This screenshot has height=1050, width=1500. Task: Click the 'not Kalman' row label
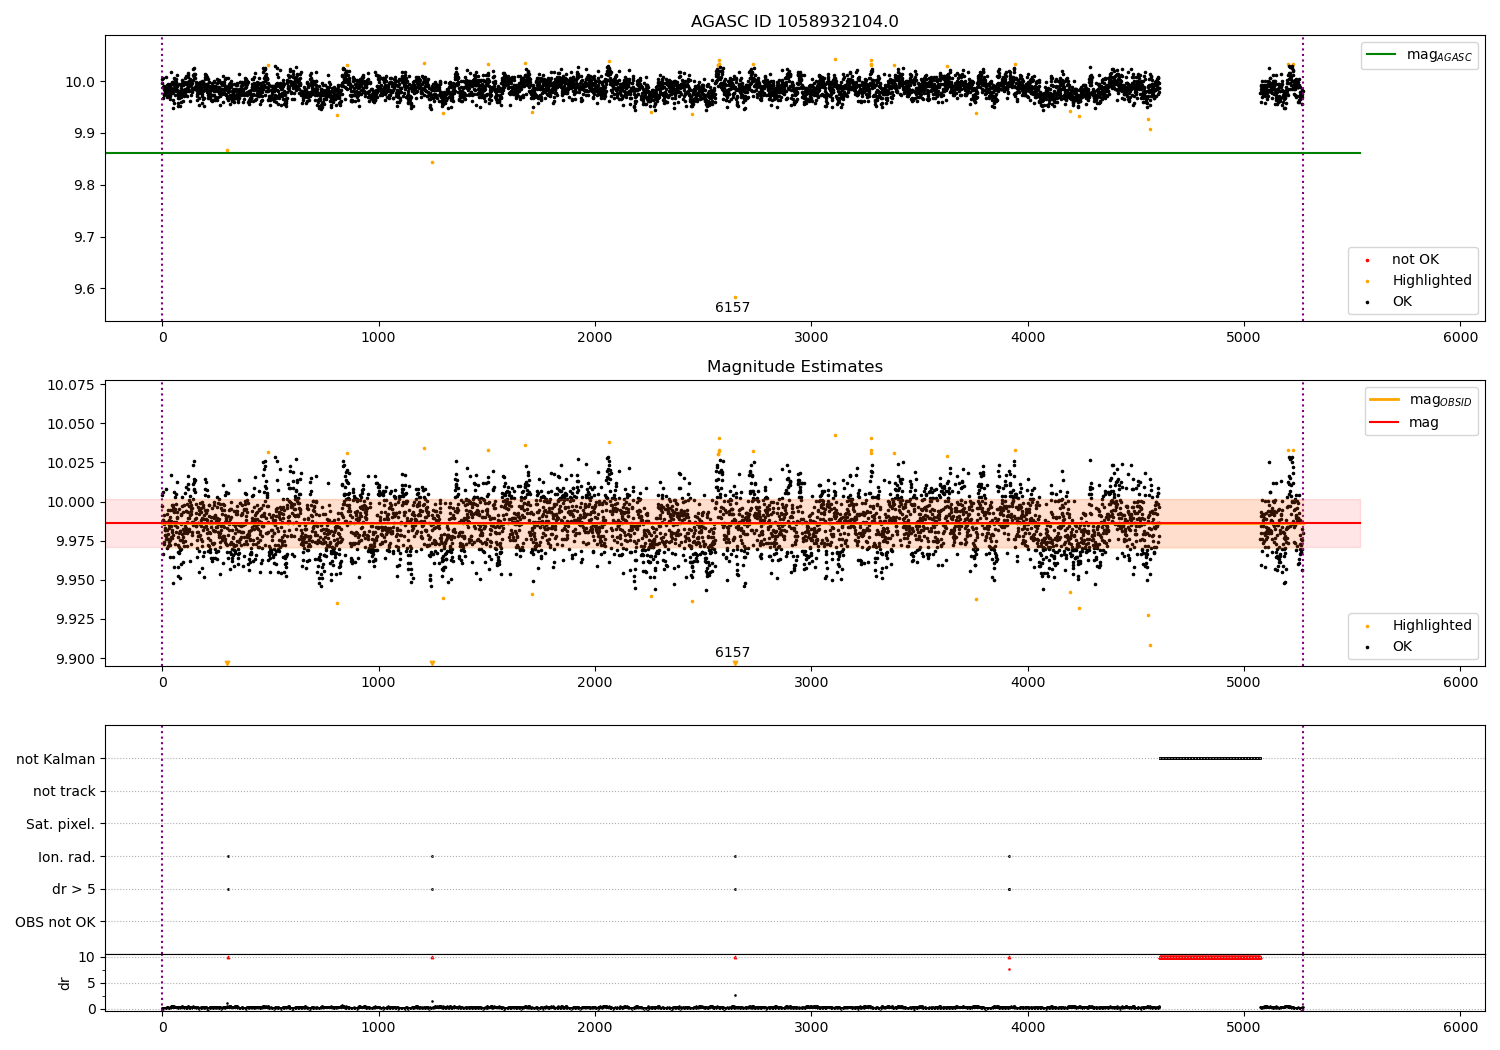[x=56, y=759]
